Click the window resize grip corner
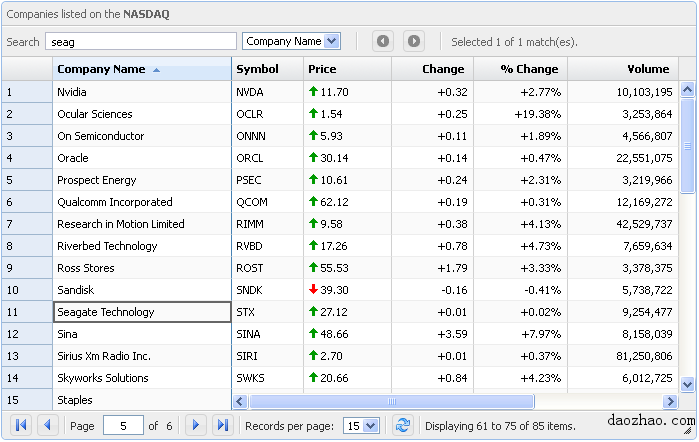The image size is (699, 442). (690, 431)
